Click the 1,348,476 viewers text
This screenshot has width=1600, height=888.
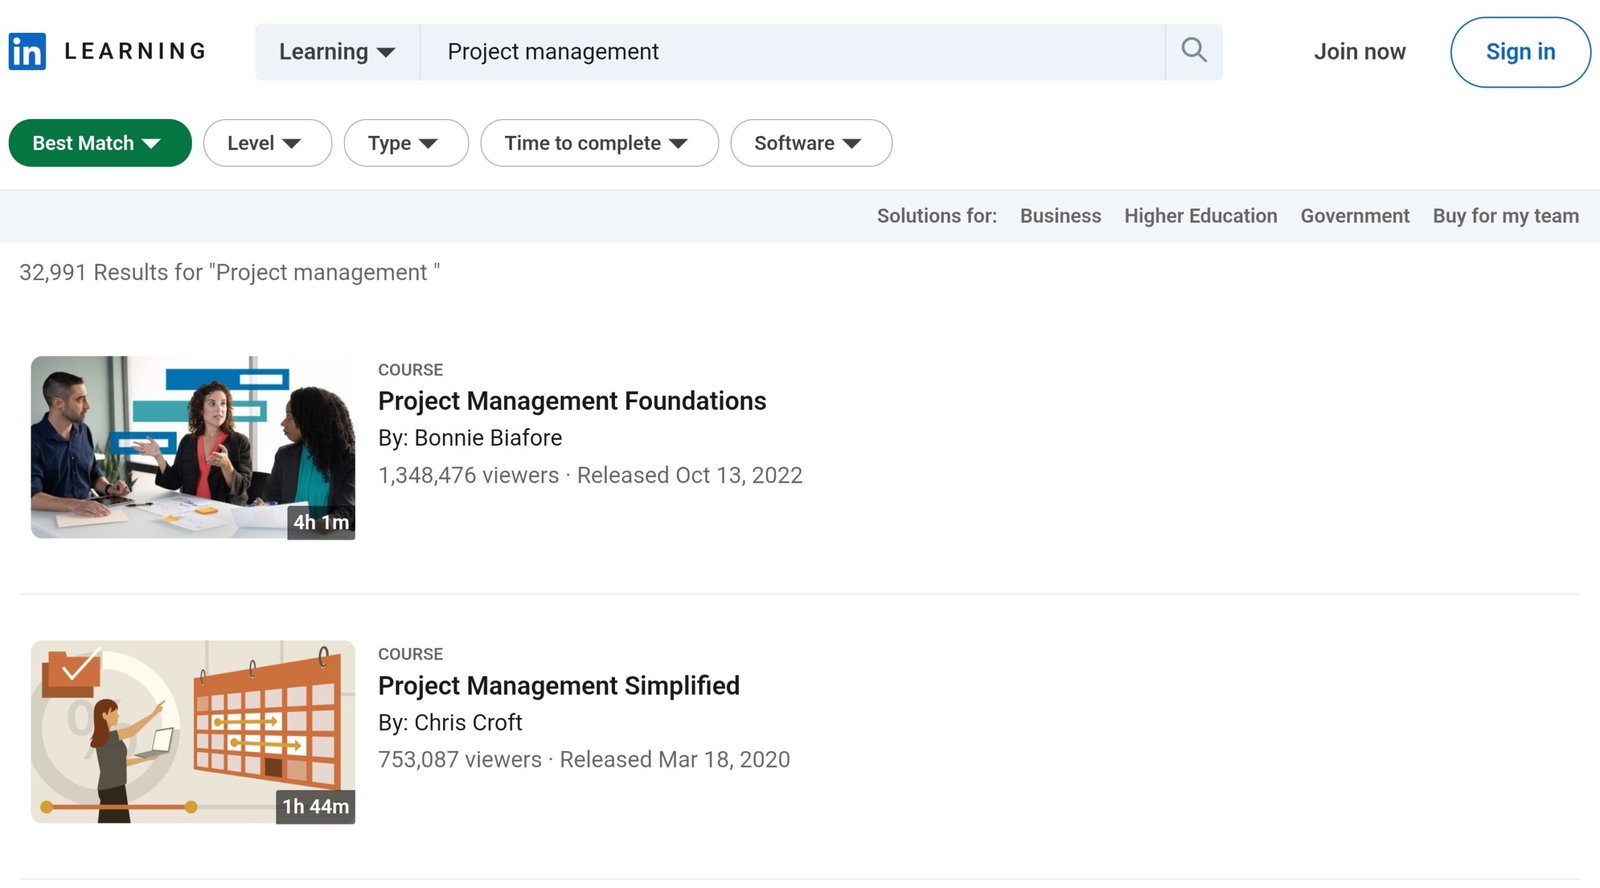click(468, 475)
